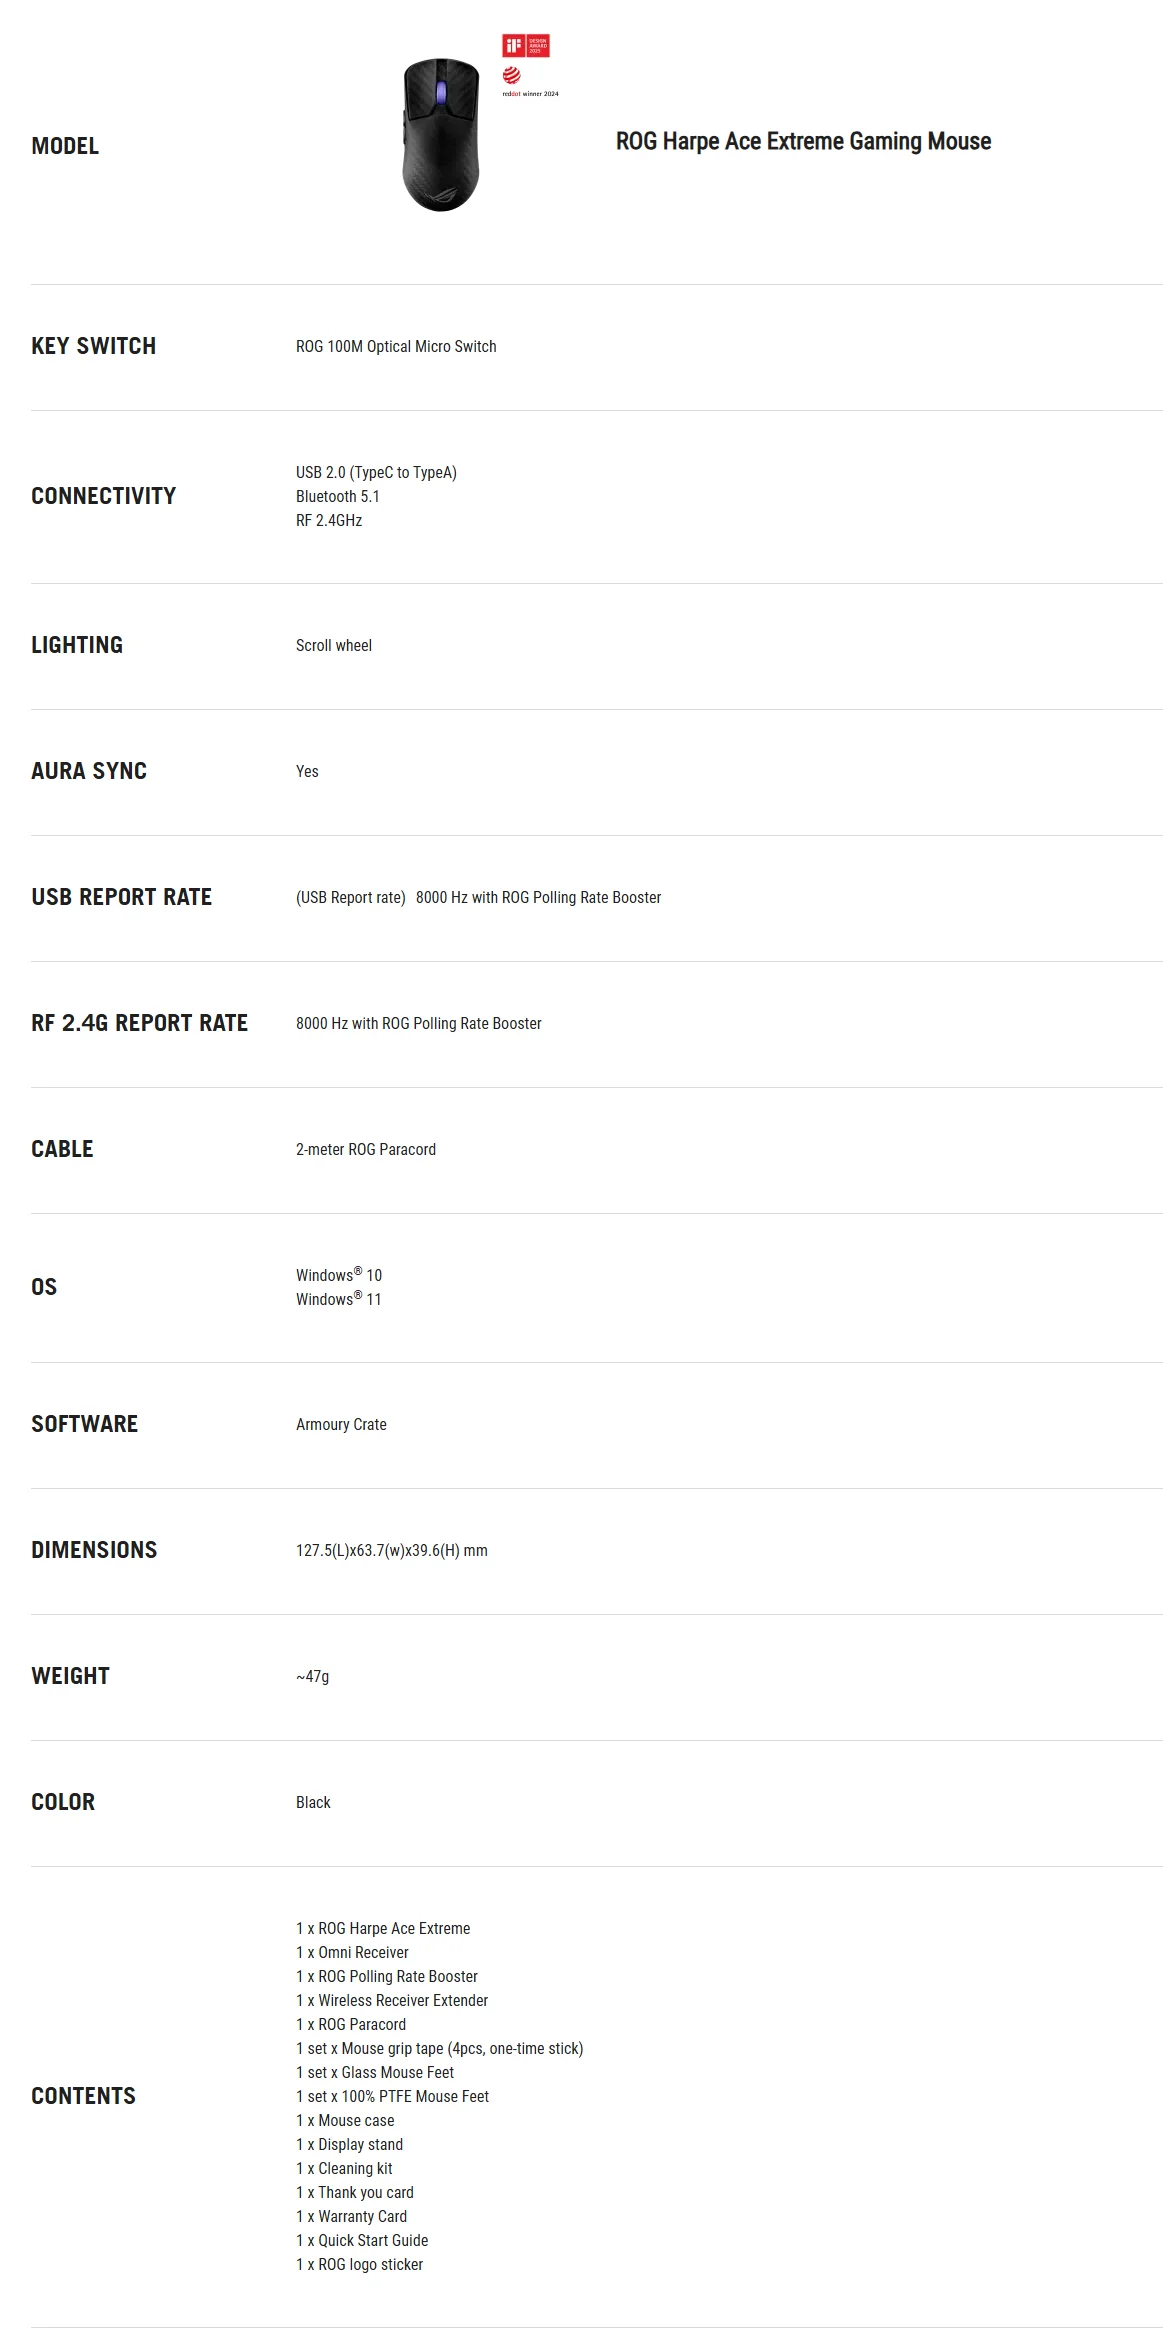Click the KEY SWITCH heading
The width and height of the screenshot is (1163, 2328).
tap(94, 346)
